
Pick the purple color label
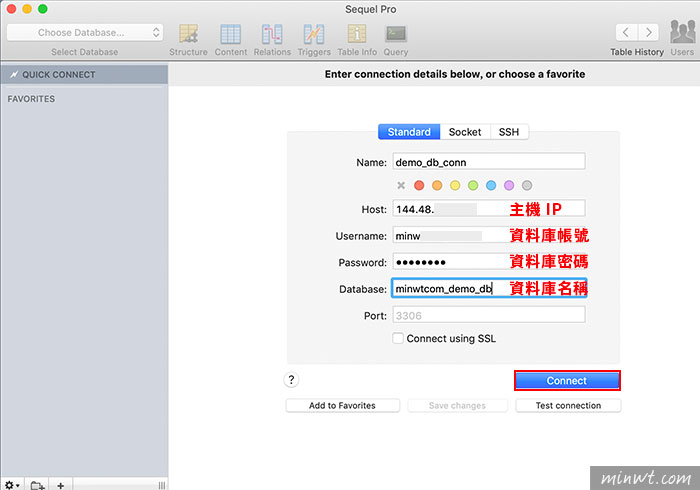[509, 185]
